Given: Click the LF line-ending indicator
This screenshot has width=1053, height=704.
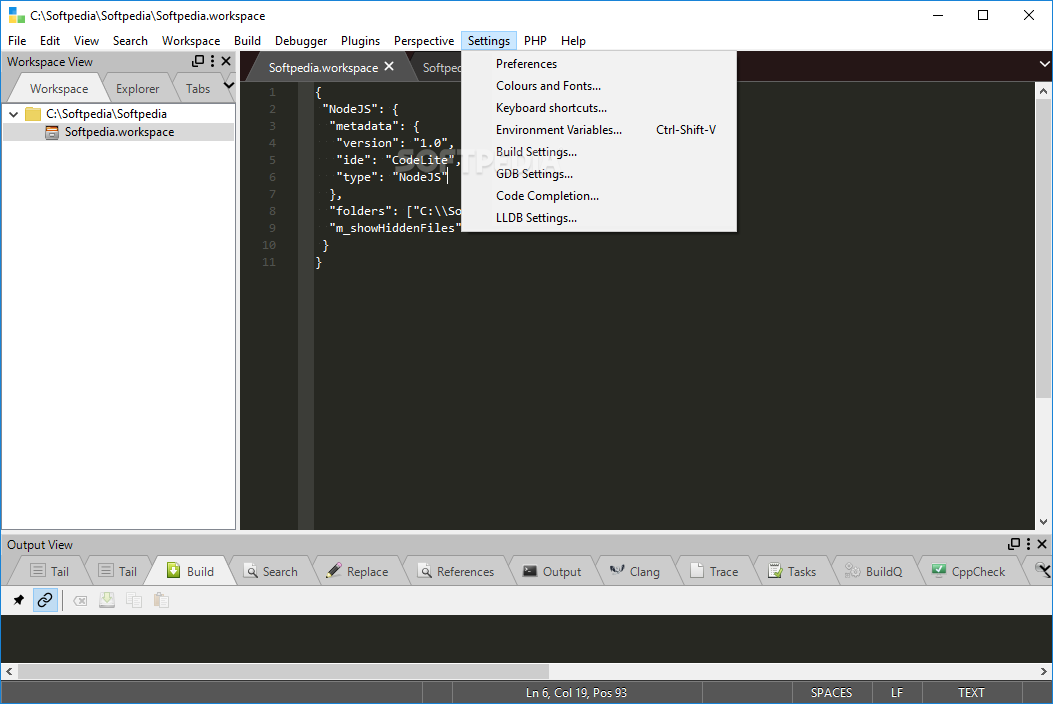Looking at the screenshot, I should click(x=897, y=693).
